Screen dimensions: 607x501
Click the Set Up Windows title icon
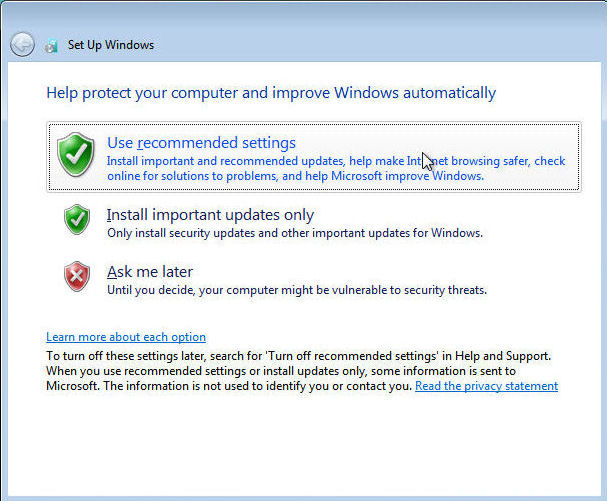tap(51, 45)
